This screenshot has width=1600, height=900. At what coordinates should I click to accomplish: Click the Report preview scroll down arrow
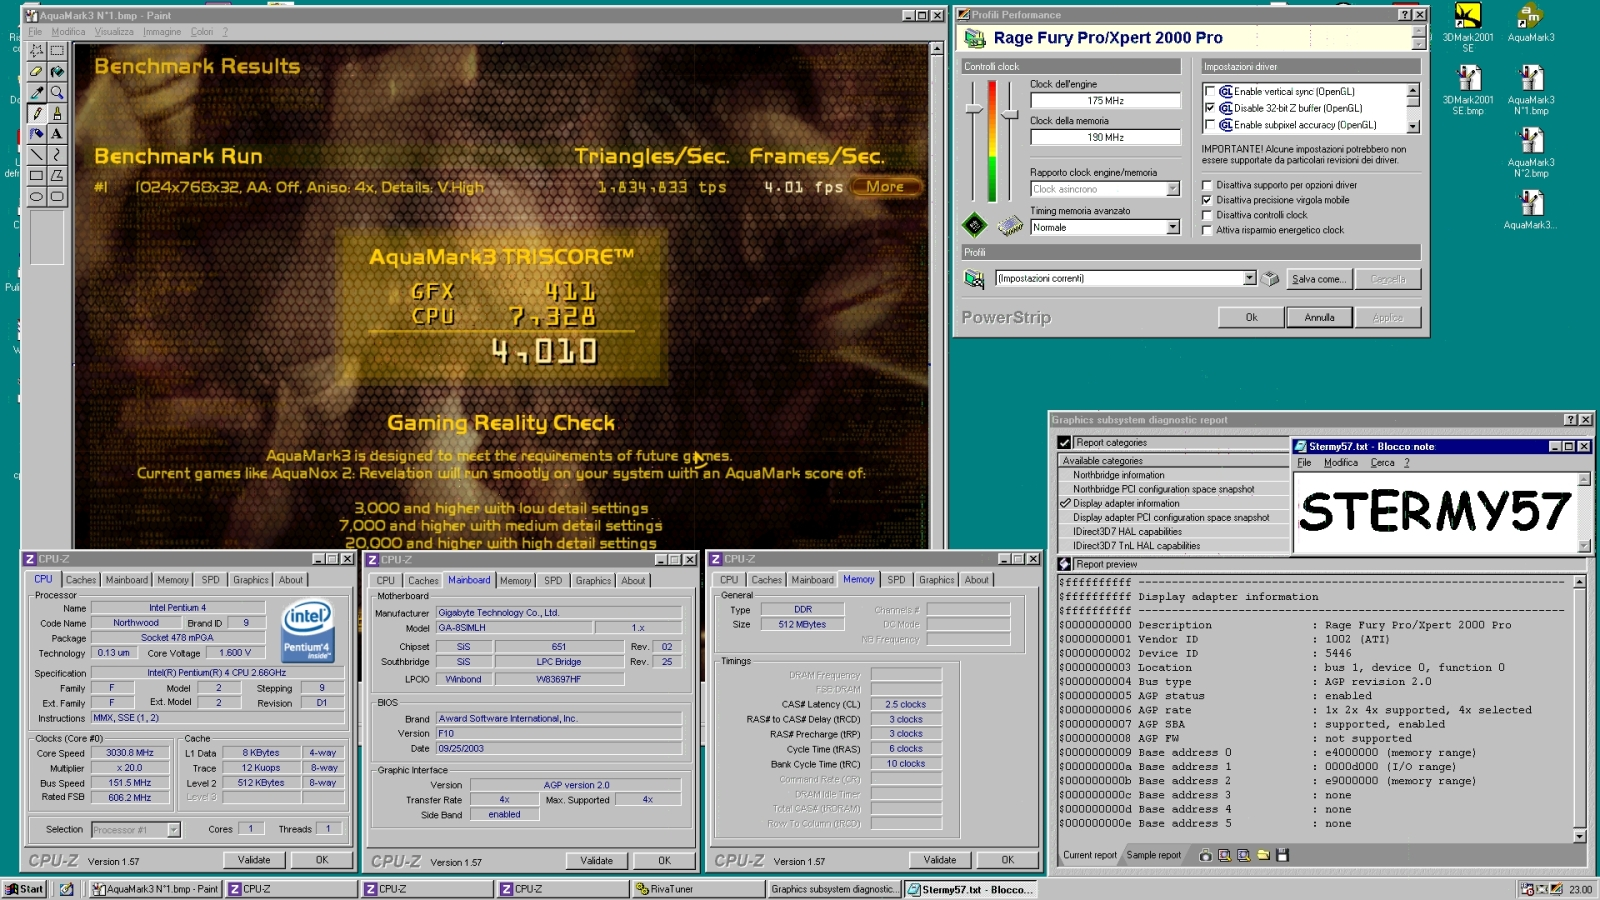(1580, 837)
